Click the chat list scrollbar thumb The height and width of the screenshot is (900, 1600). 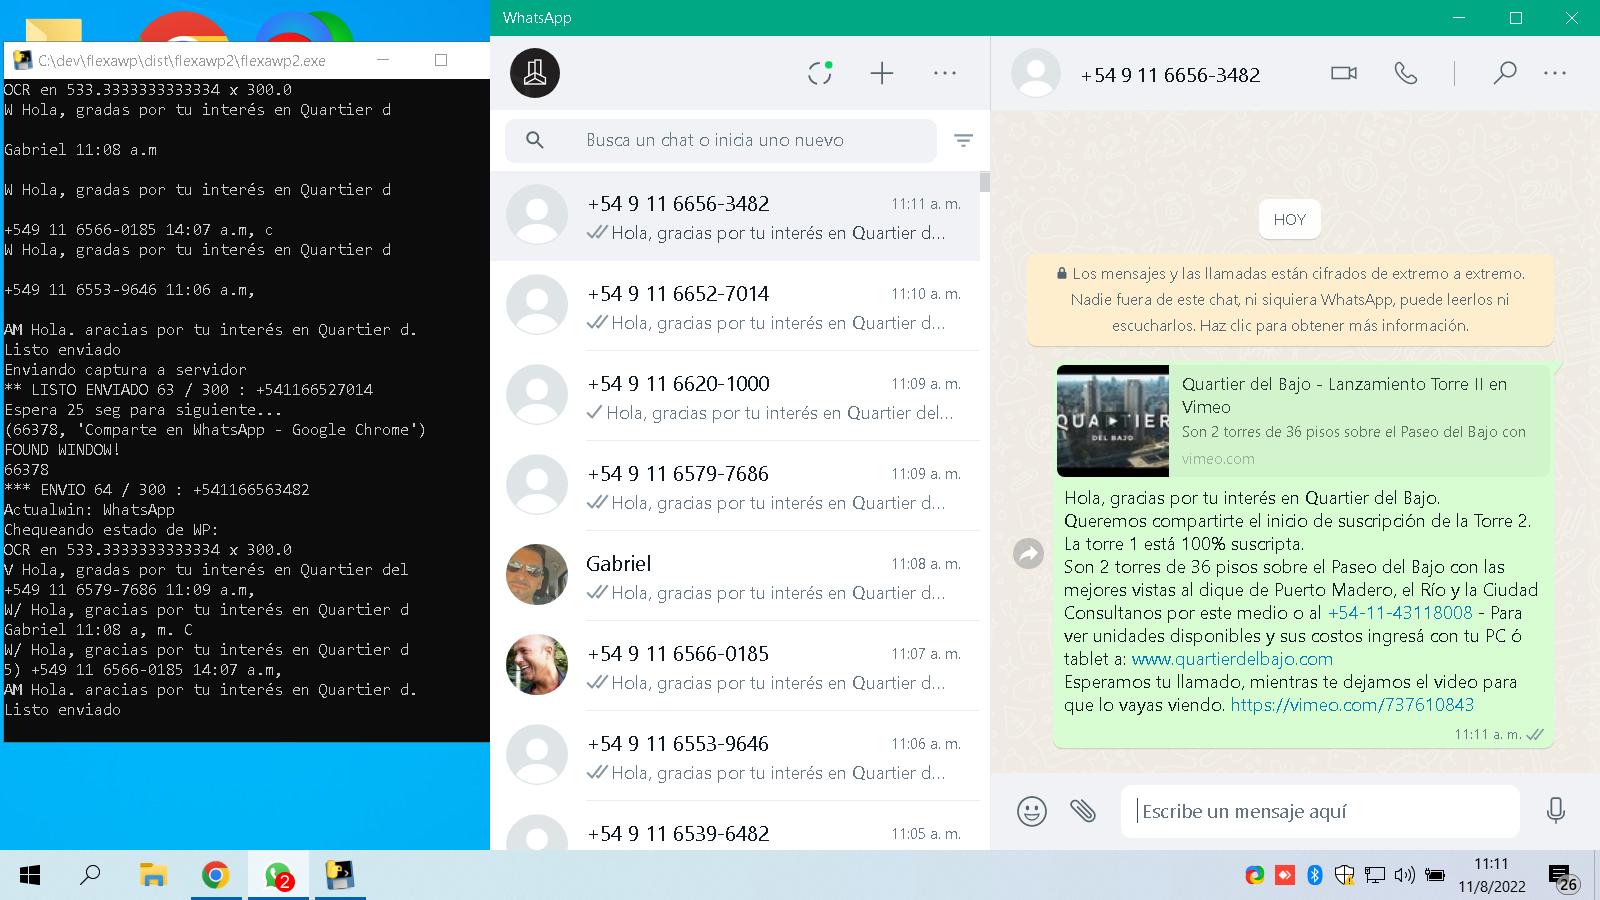[985, 182]
